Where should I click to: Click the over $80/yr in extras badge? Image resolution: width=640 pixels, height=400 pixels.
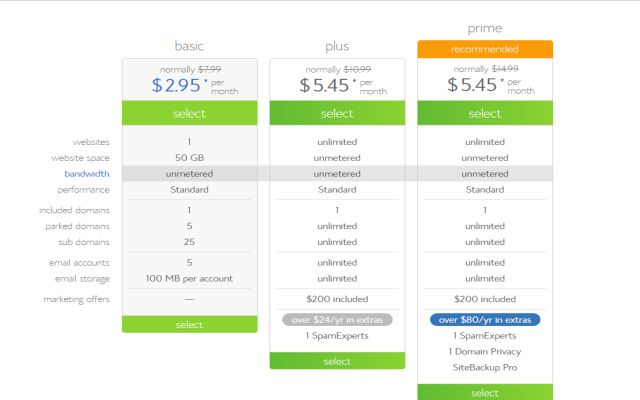[485, 320]
